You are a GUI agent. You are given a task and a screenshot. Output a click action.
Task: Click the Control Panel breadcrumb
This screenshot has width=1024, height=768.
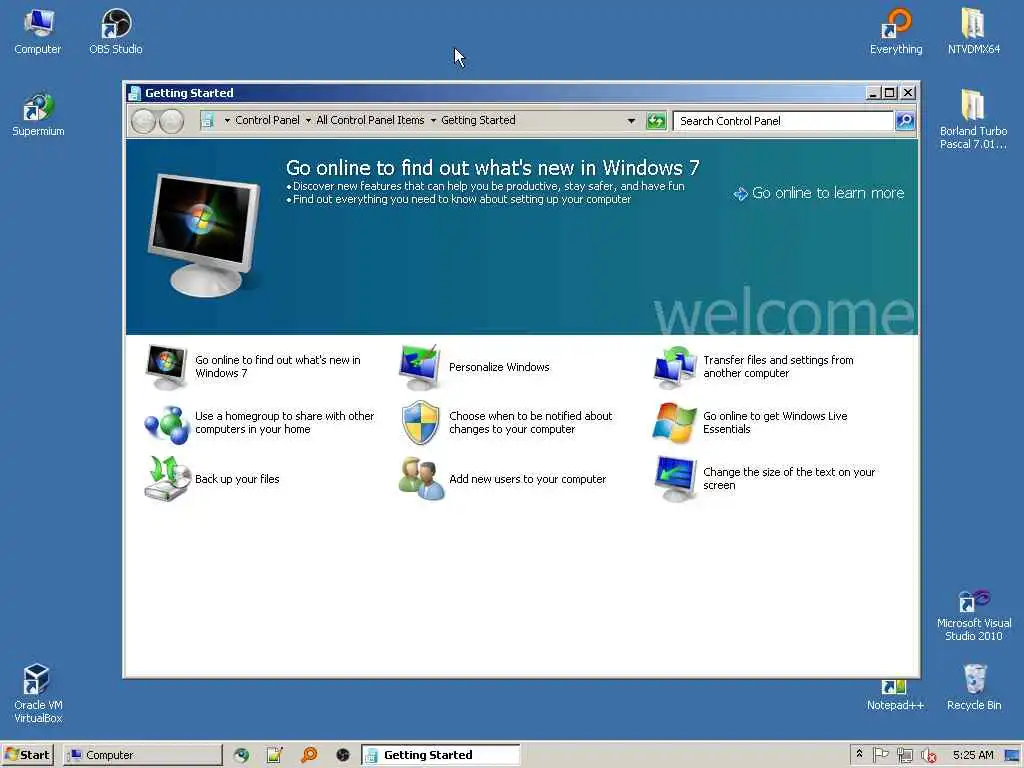267,120
